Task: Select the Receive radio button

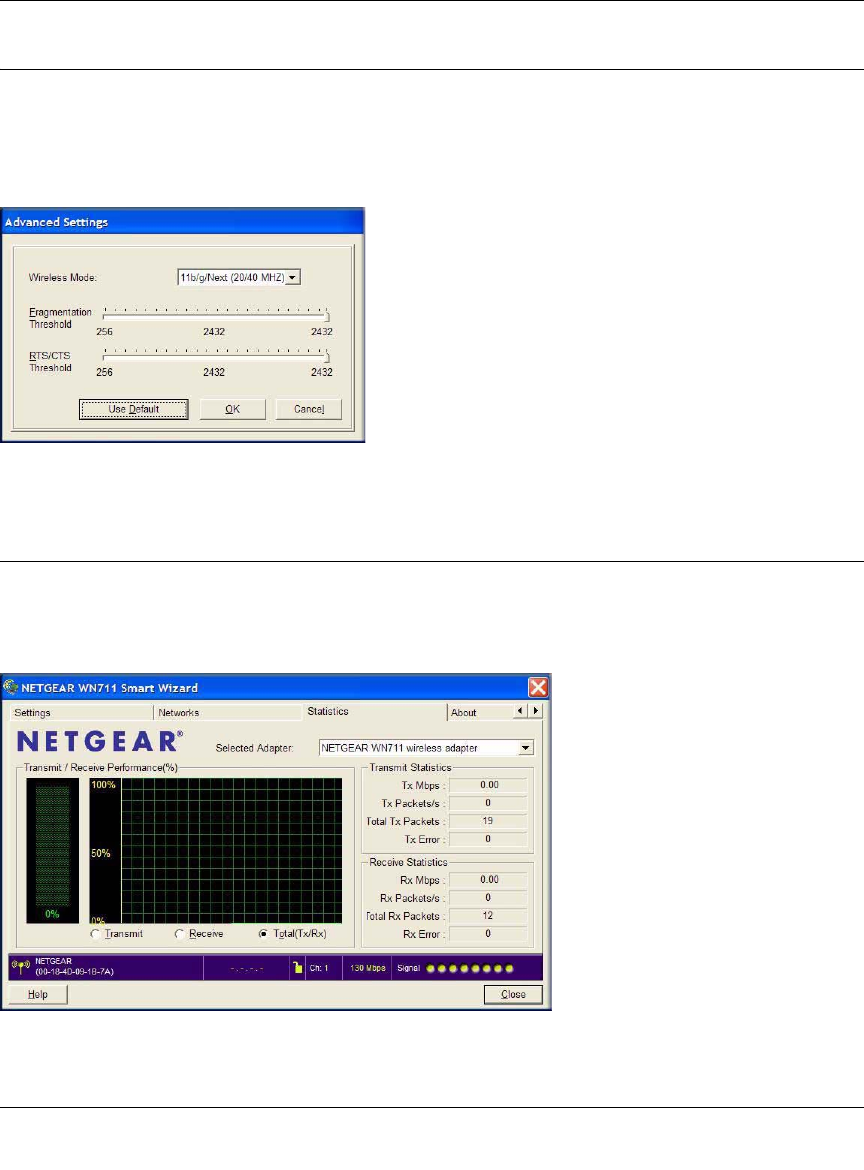Action: point(179,933)
